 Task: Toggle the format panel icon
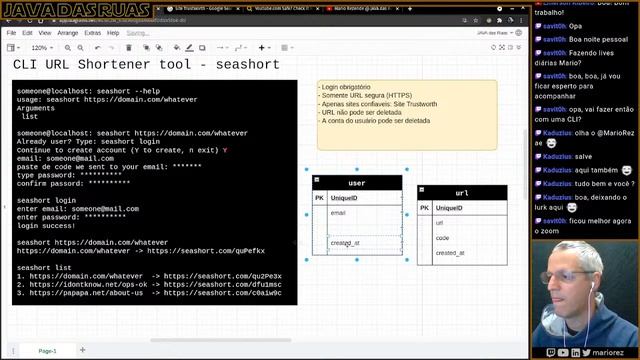pos(510,47)
